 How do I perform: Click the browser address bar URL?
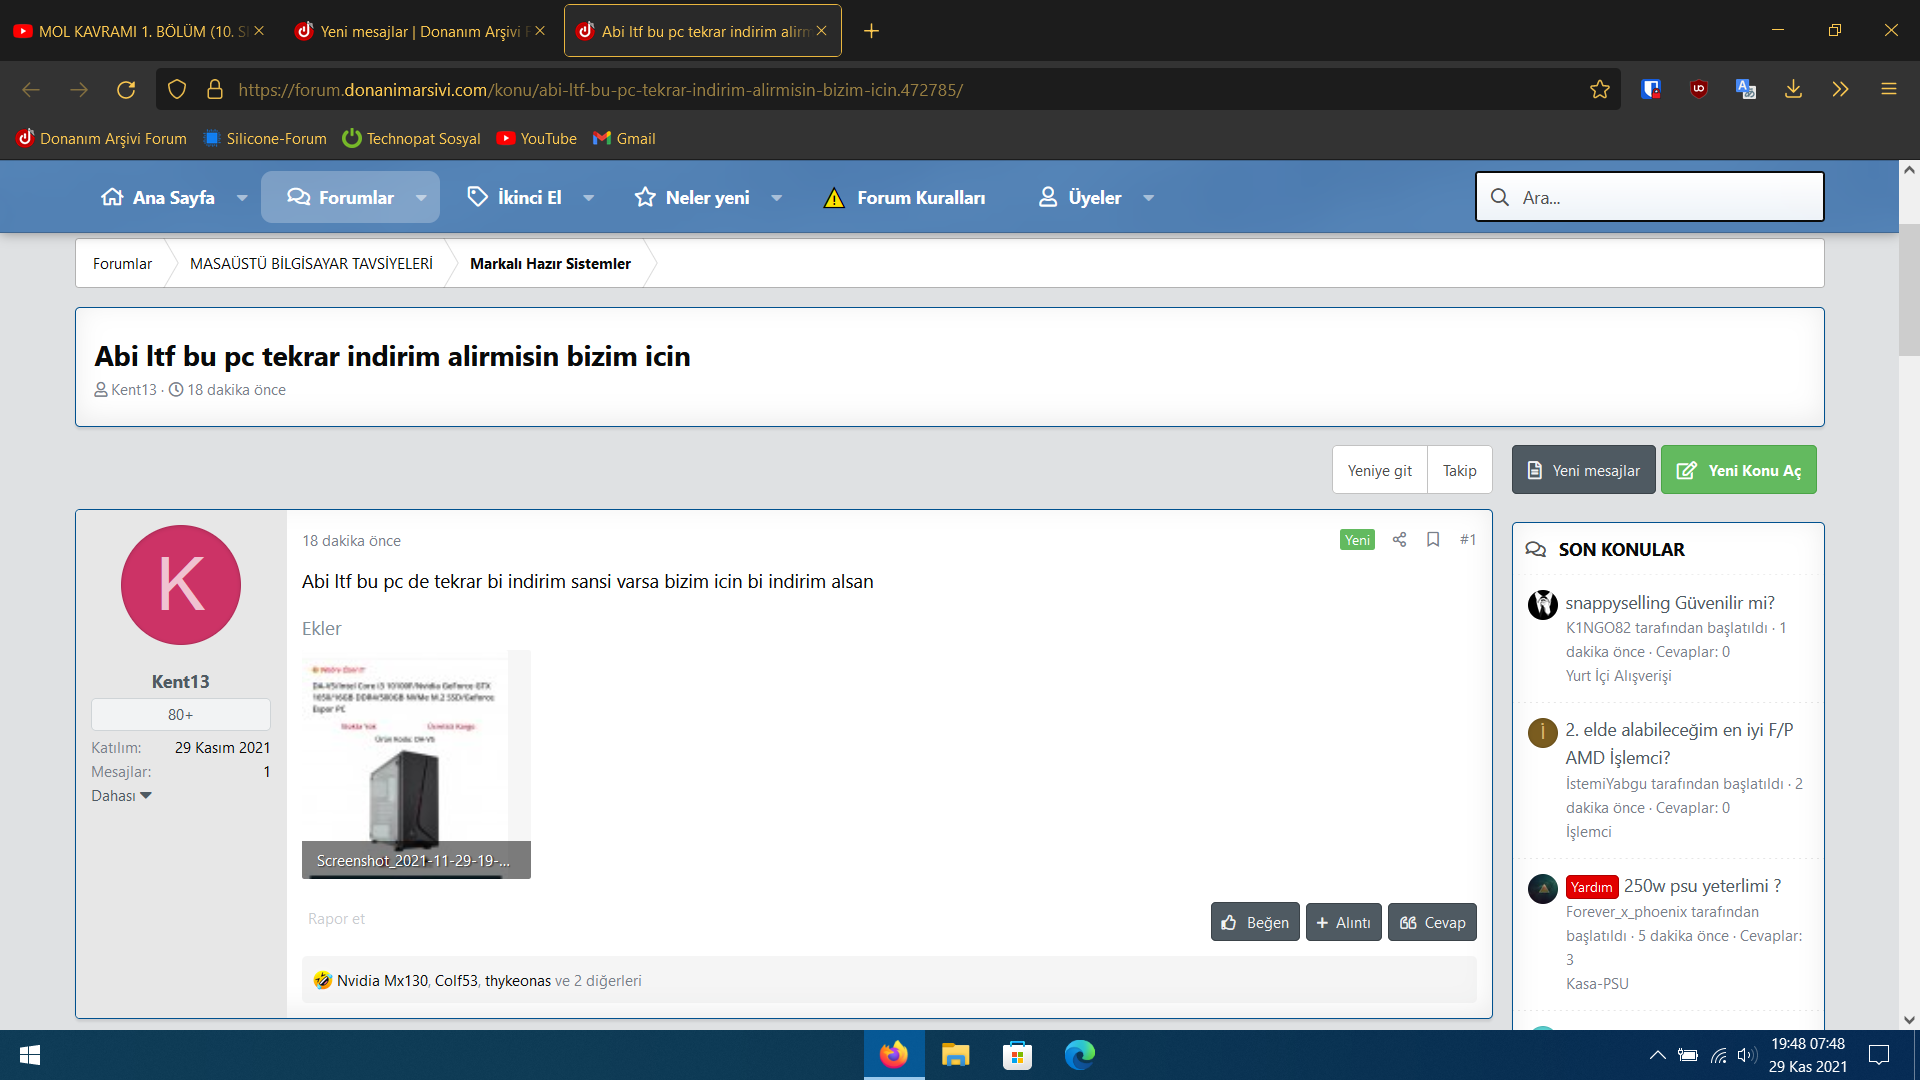click(x=600, y=90)
